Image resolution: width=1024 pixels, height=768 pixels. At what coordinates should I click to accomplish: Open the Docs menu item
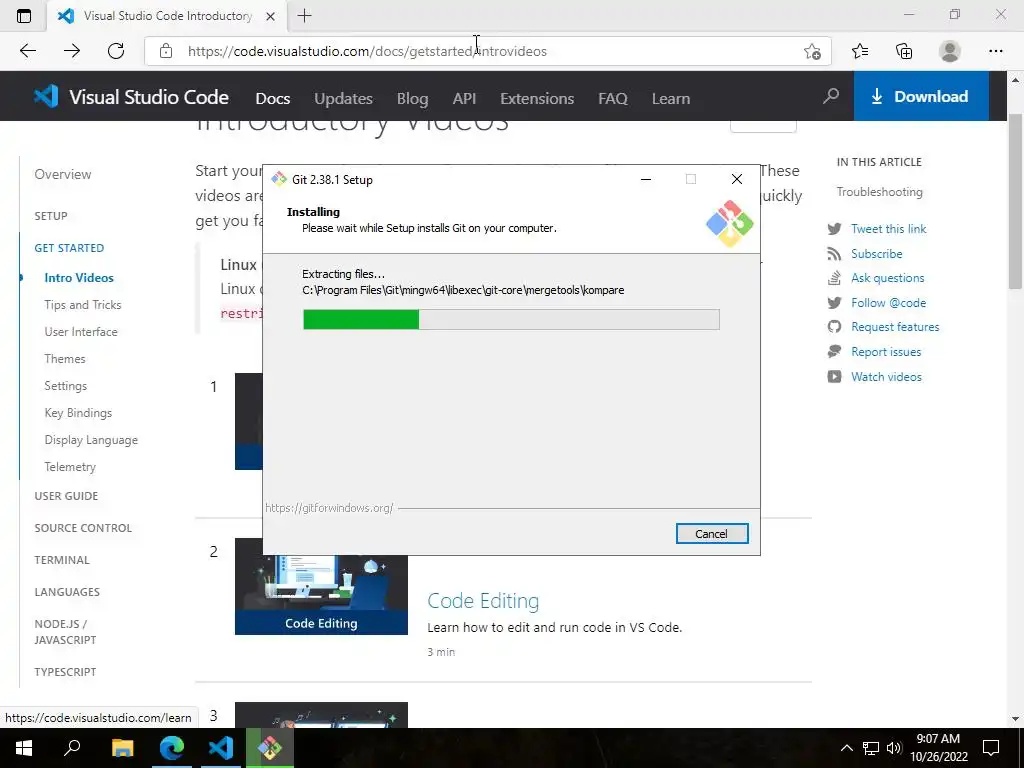pyautogui.click(x=272, y=99)
